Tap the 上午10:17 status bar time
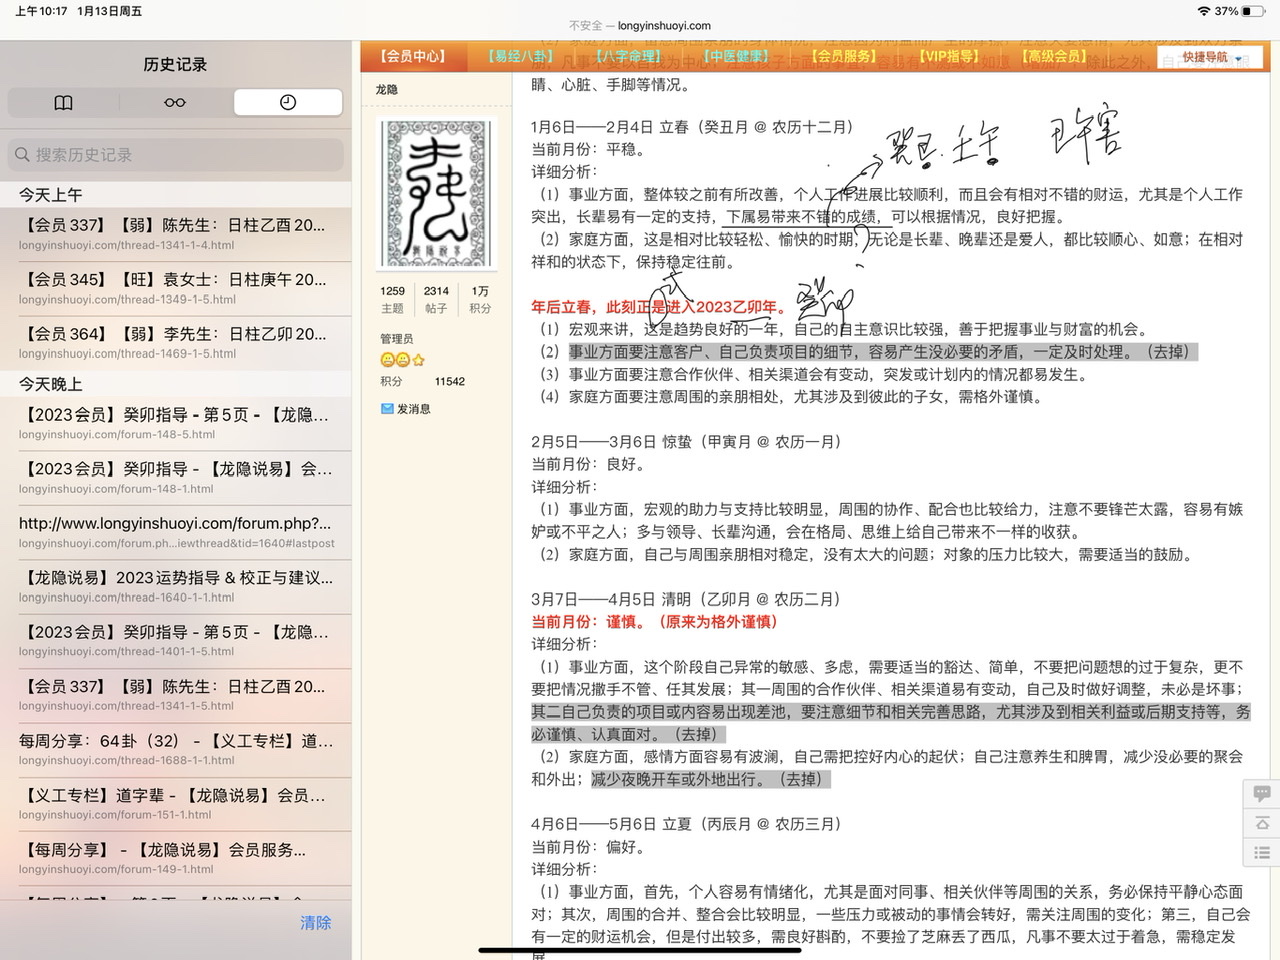The image size is (1280, 960). [41, 11]
